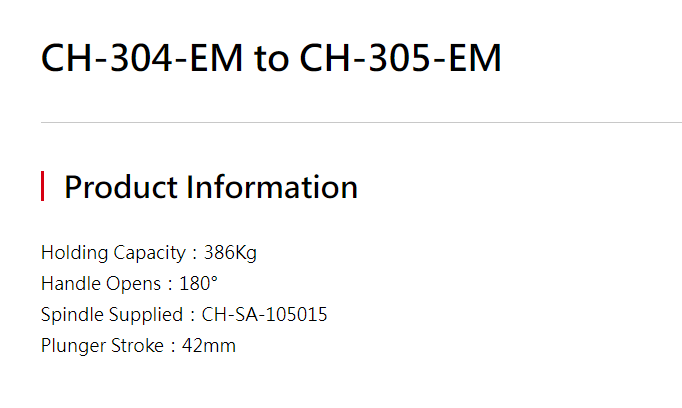
Task: Select the Holding Capacity label
Action: (114, 253)
